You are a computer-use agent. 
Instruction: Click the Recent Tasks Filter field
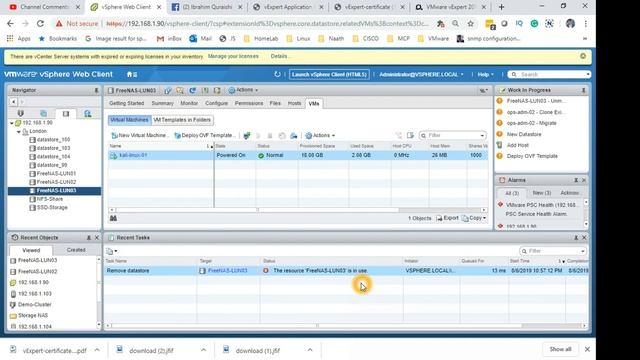[553, 251]
